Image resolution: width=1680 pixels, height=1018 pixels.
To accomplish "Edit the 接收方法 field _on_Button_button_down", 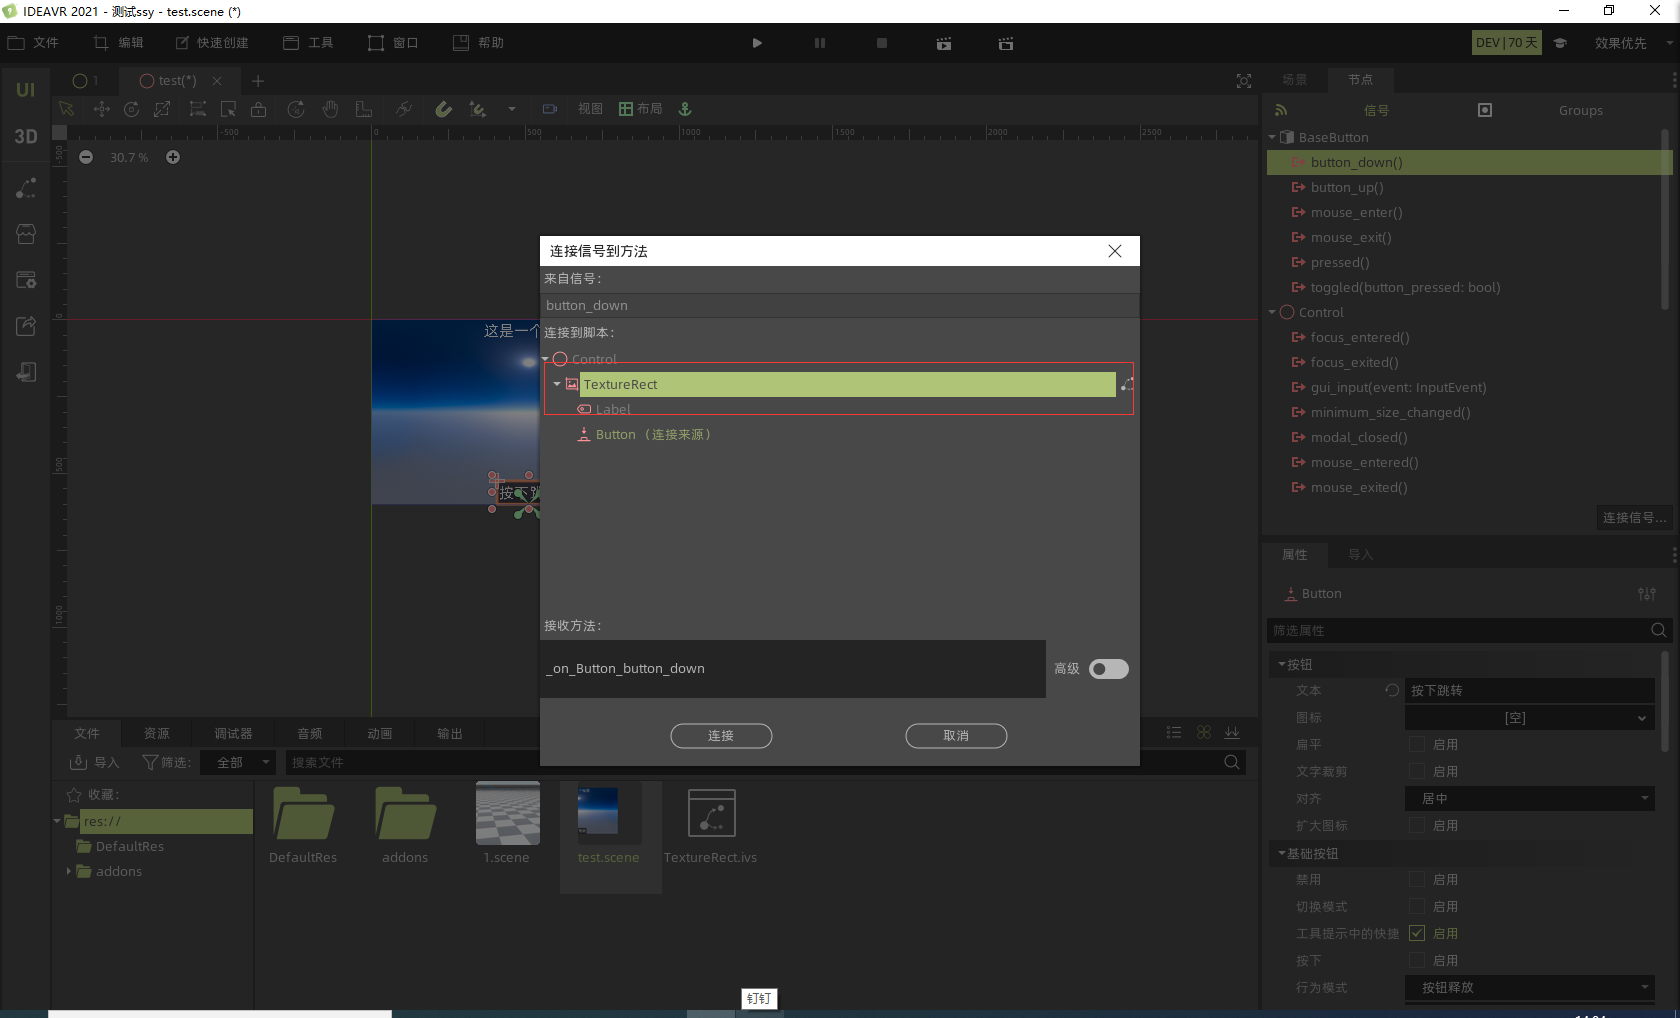I will click(x=793, y=669).
